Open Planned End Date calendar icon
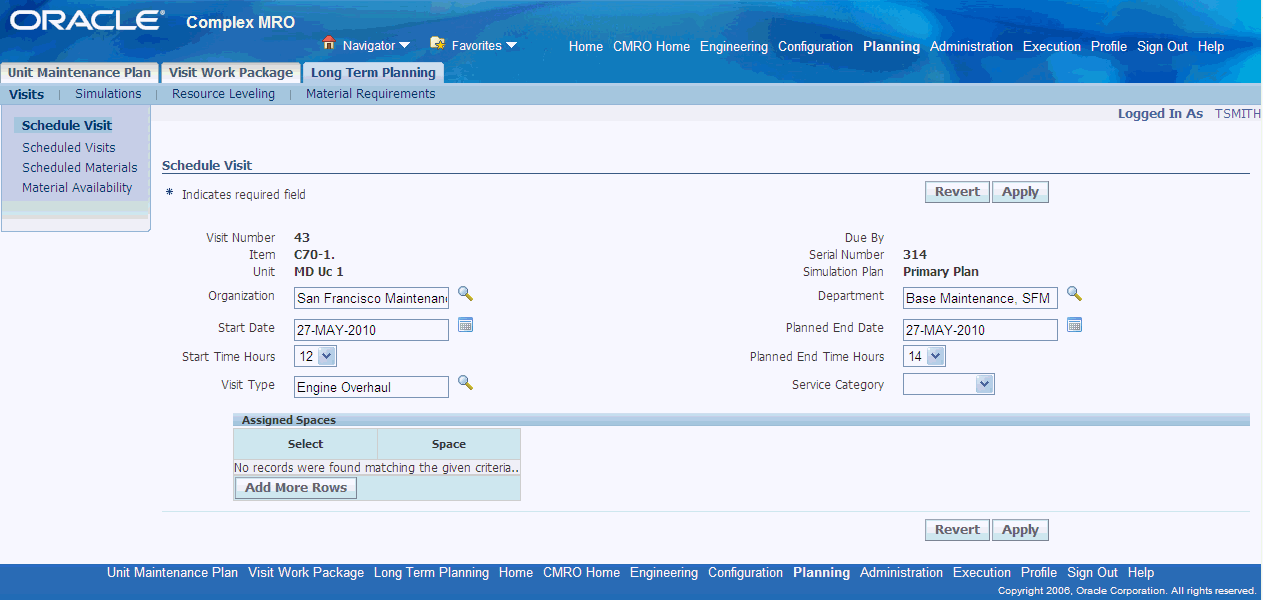 [x=1074, y=325]
